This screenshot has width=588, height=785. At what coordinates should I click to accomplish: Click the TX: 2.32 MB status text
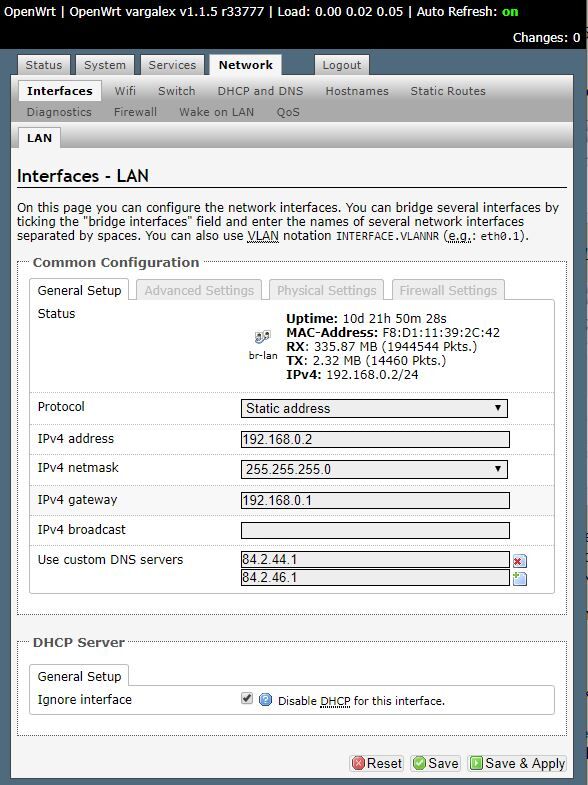pos(366,360)
